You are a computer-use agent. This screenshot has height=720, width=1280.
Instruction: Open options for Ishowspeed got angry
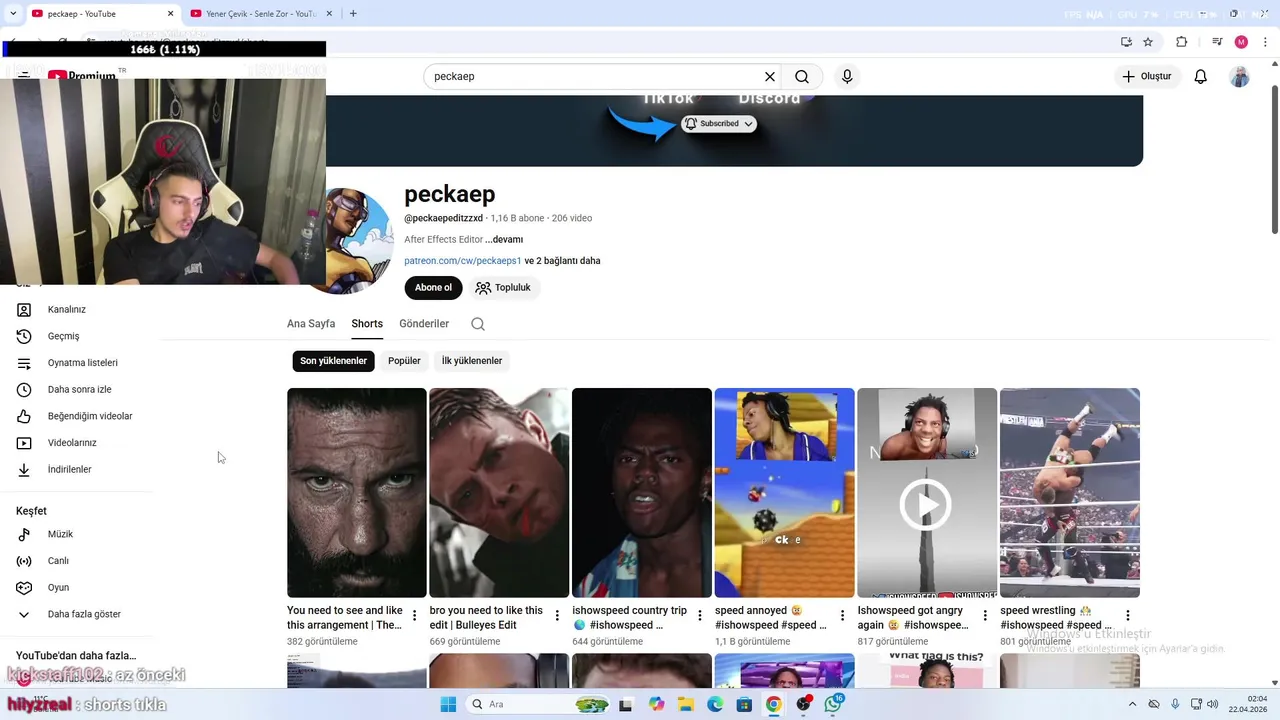[x=985, y=616]
